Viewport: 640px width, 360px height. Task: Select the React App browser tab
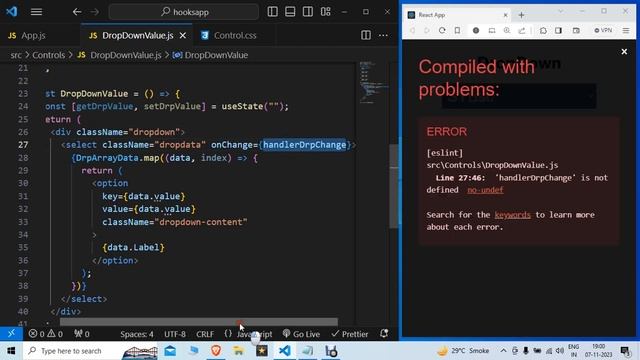coord(458,15)
